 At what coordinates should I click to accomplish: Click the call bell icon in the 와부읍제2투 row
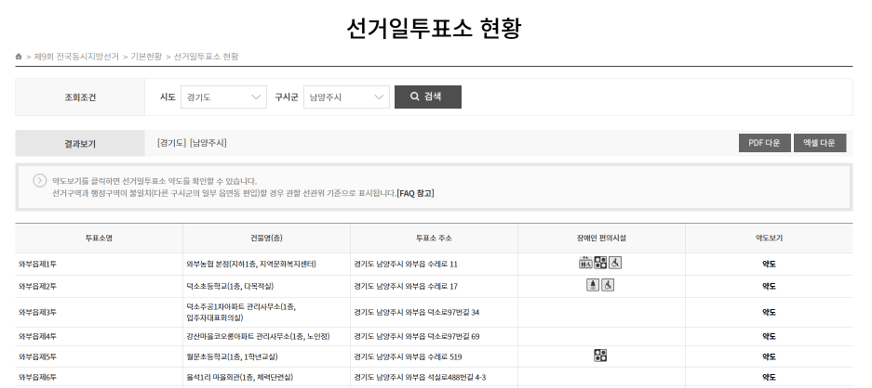(593, 285)
